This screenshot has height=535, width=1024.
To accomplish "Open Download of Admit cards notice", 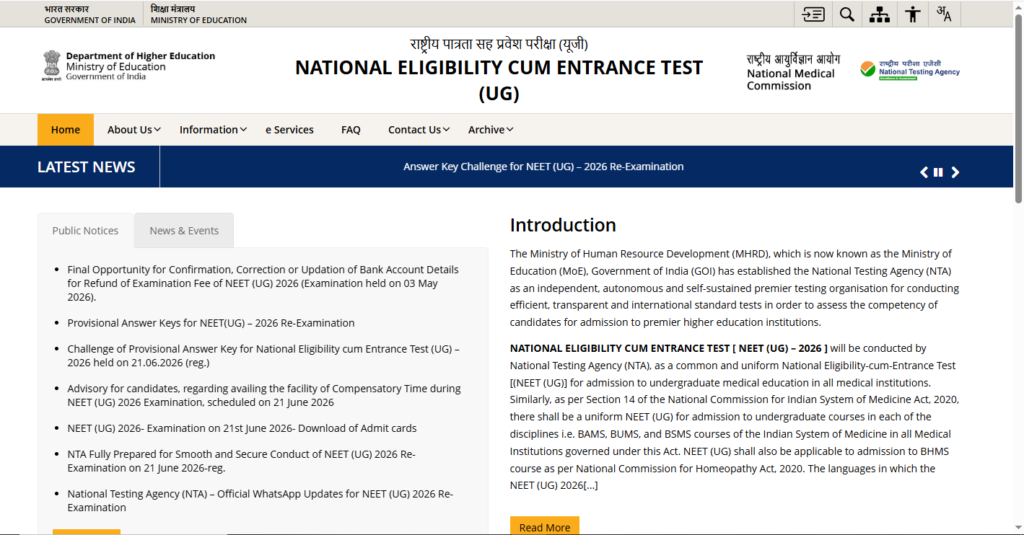I will point(242,428).
